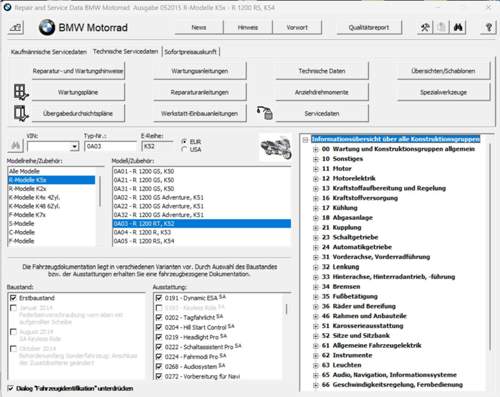
Task: Toggle 0268 Audiosystem checkbox
Action: (x=159, y=366)
